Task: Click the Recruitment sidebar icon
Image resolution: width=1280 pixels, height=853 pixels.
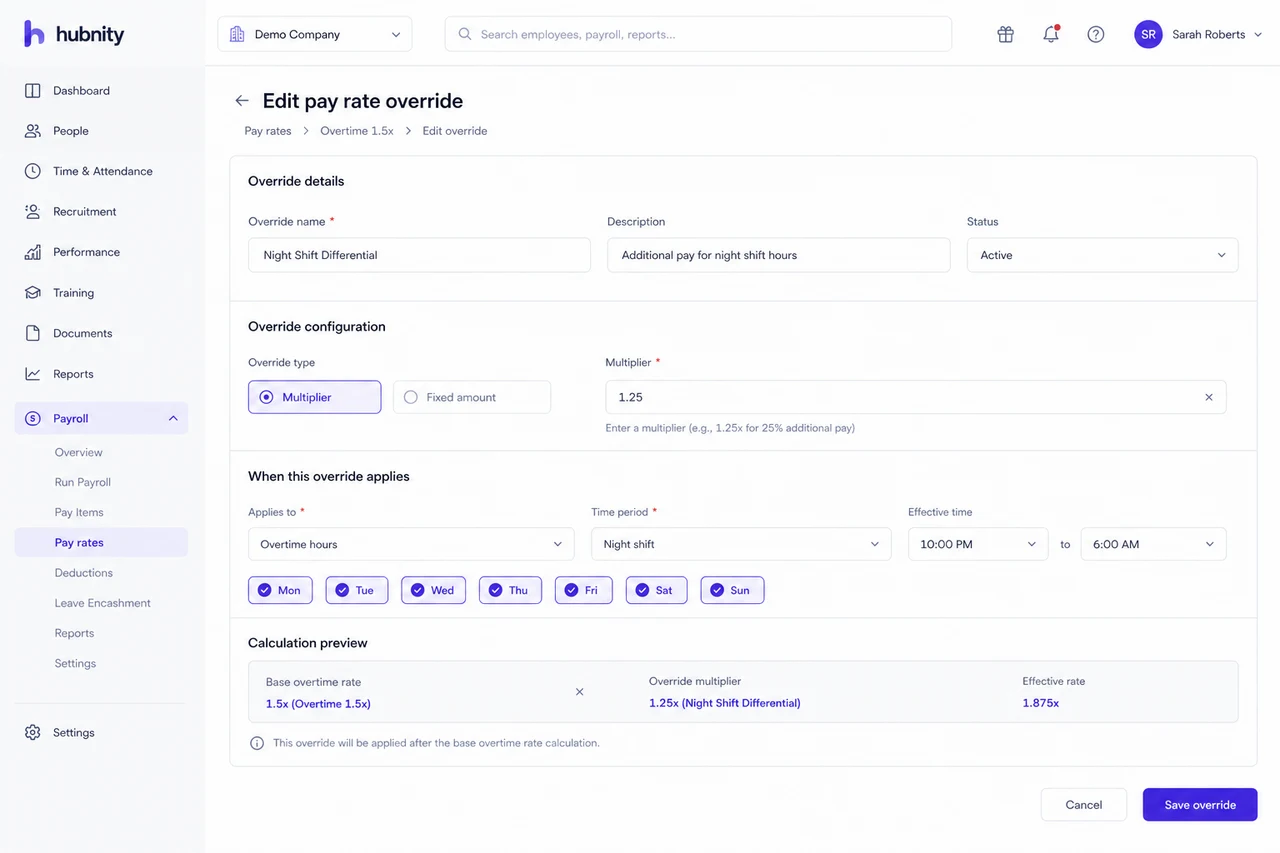Action: pos(33,212)
